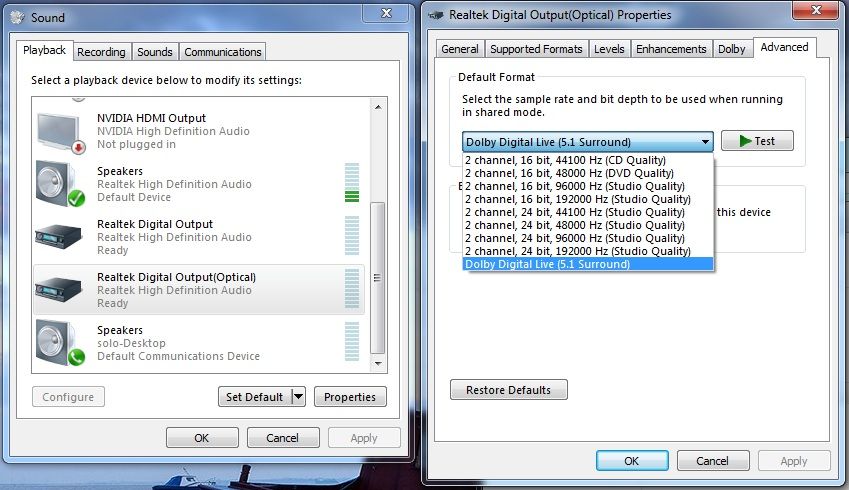Open the Dolby tab

click(x=732, y=49)
